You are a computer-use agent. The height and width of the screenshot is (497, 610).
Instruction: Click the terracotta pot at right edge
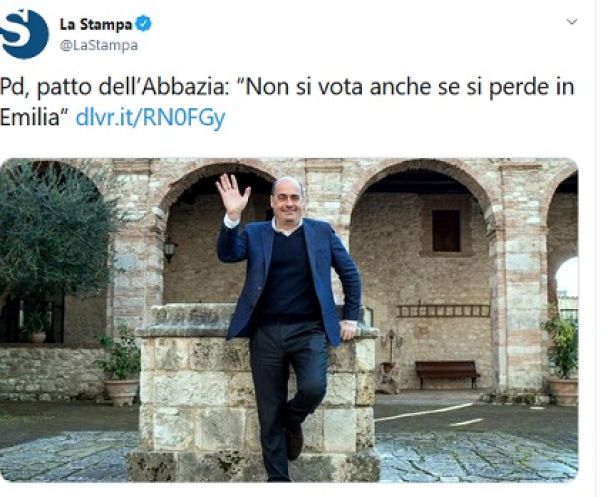click(x=563, y=392)
